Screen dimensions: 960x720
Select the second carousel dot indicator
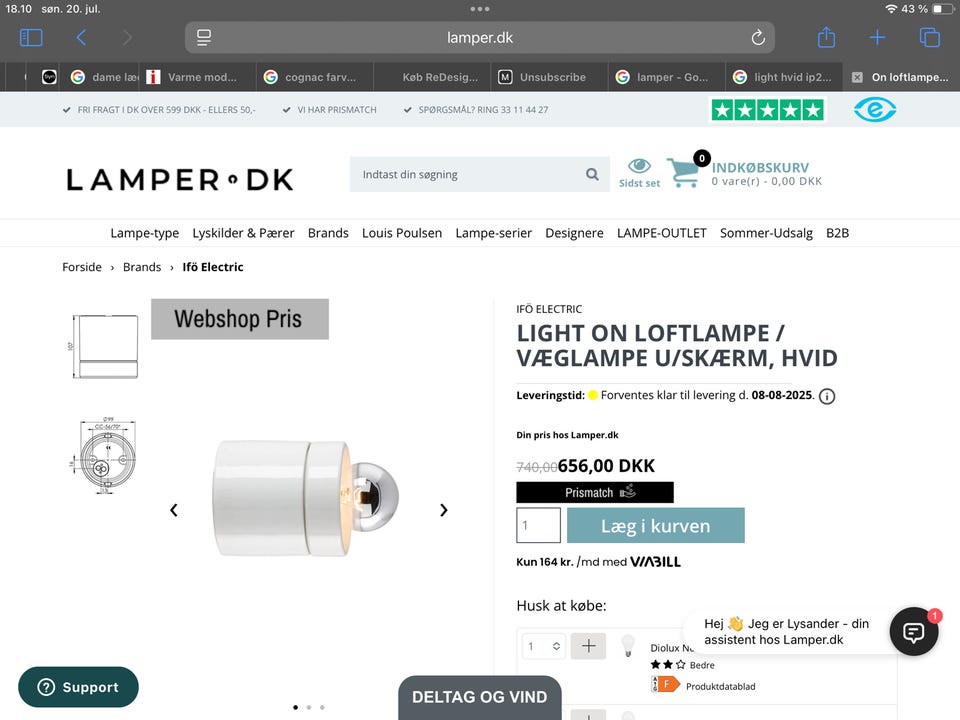[309, 707]
